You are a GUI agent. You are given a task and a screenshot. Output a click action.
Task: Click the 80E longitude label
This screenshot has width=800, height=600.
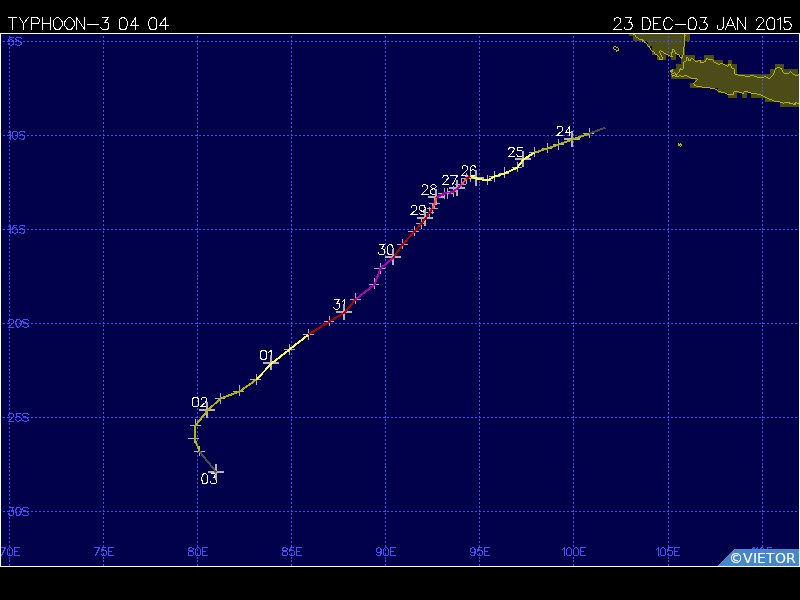[198, 552]
